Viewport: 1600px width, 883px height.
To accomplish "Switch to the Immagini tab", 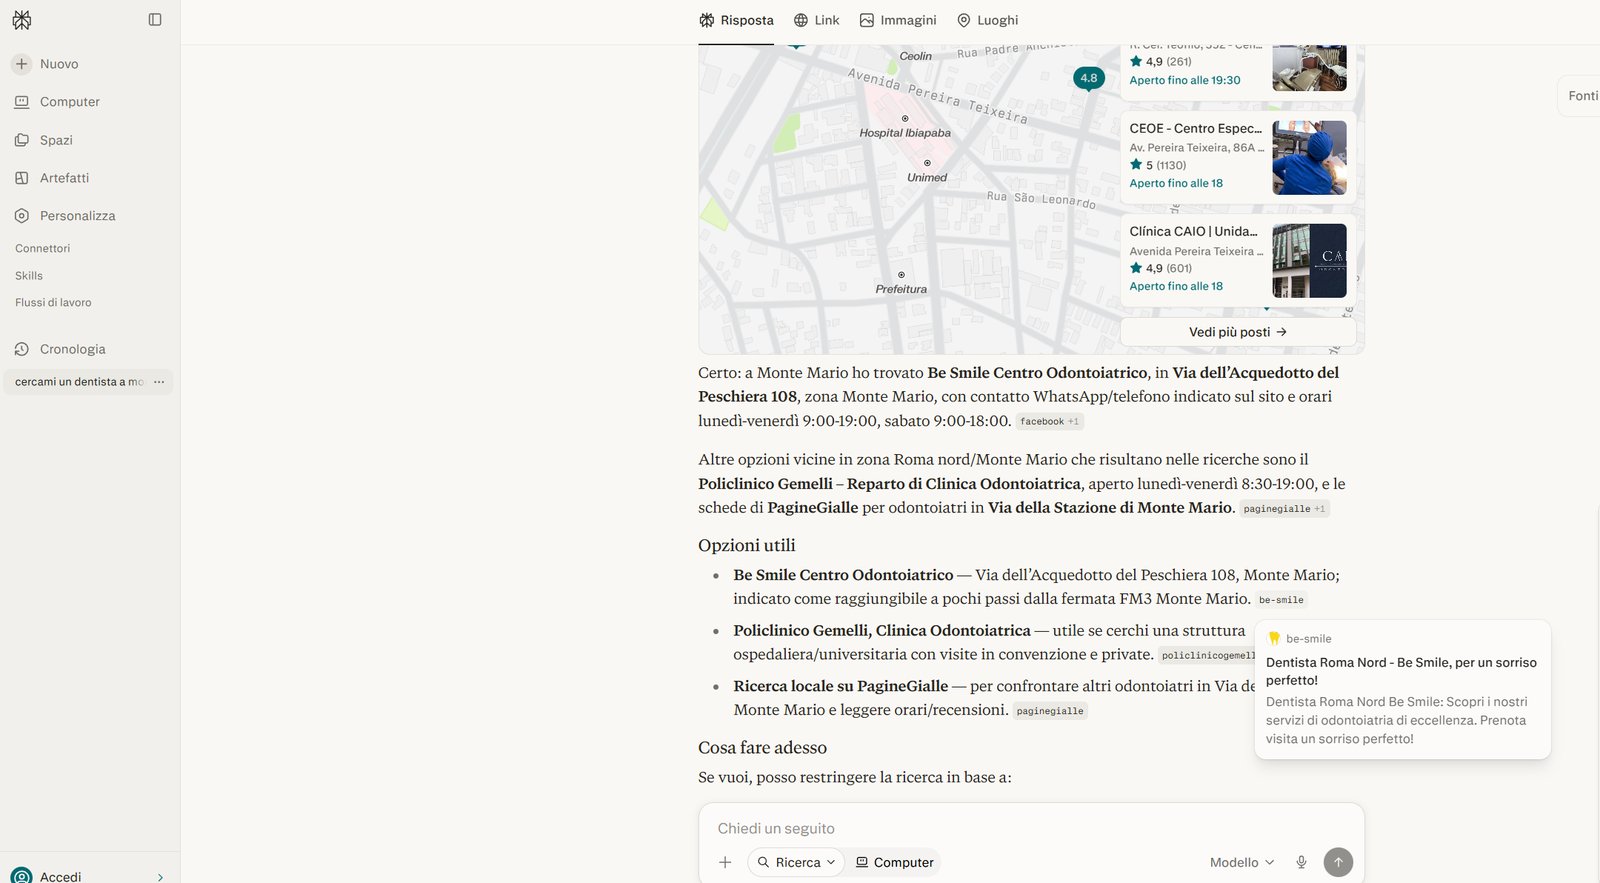I will 898,20.
